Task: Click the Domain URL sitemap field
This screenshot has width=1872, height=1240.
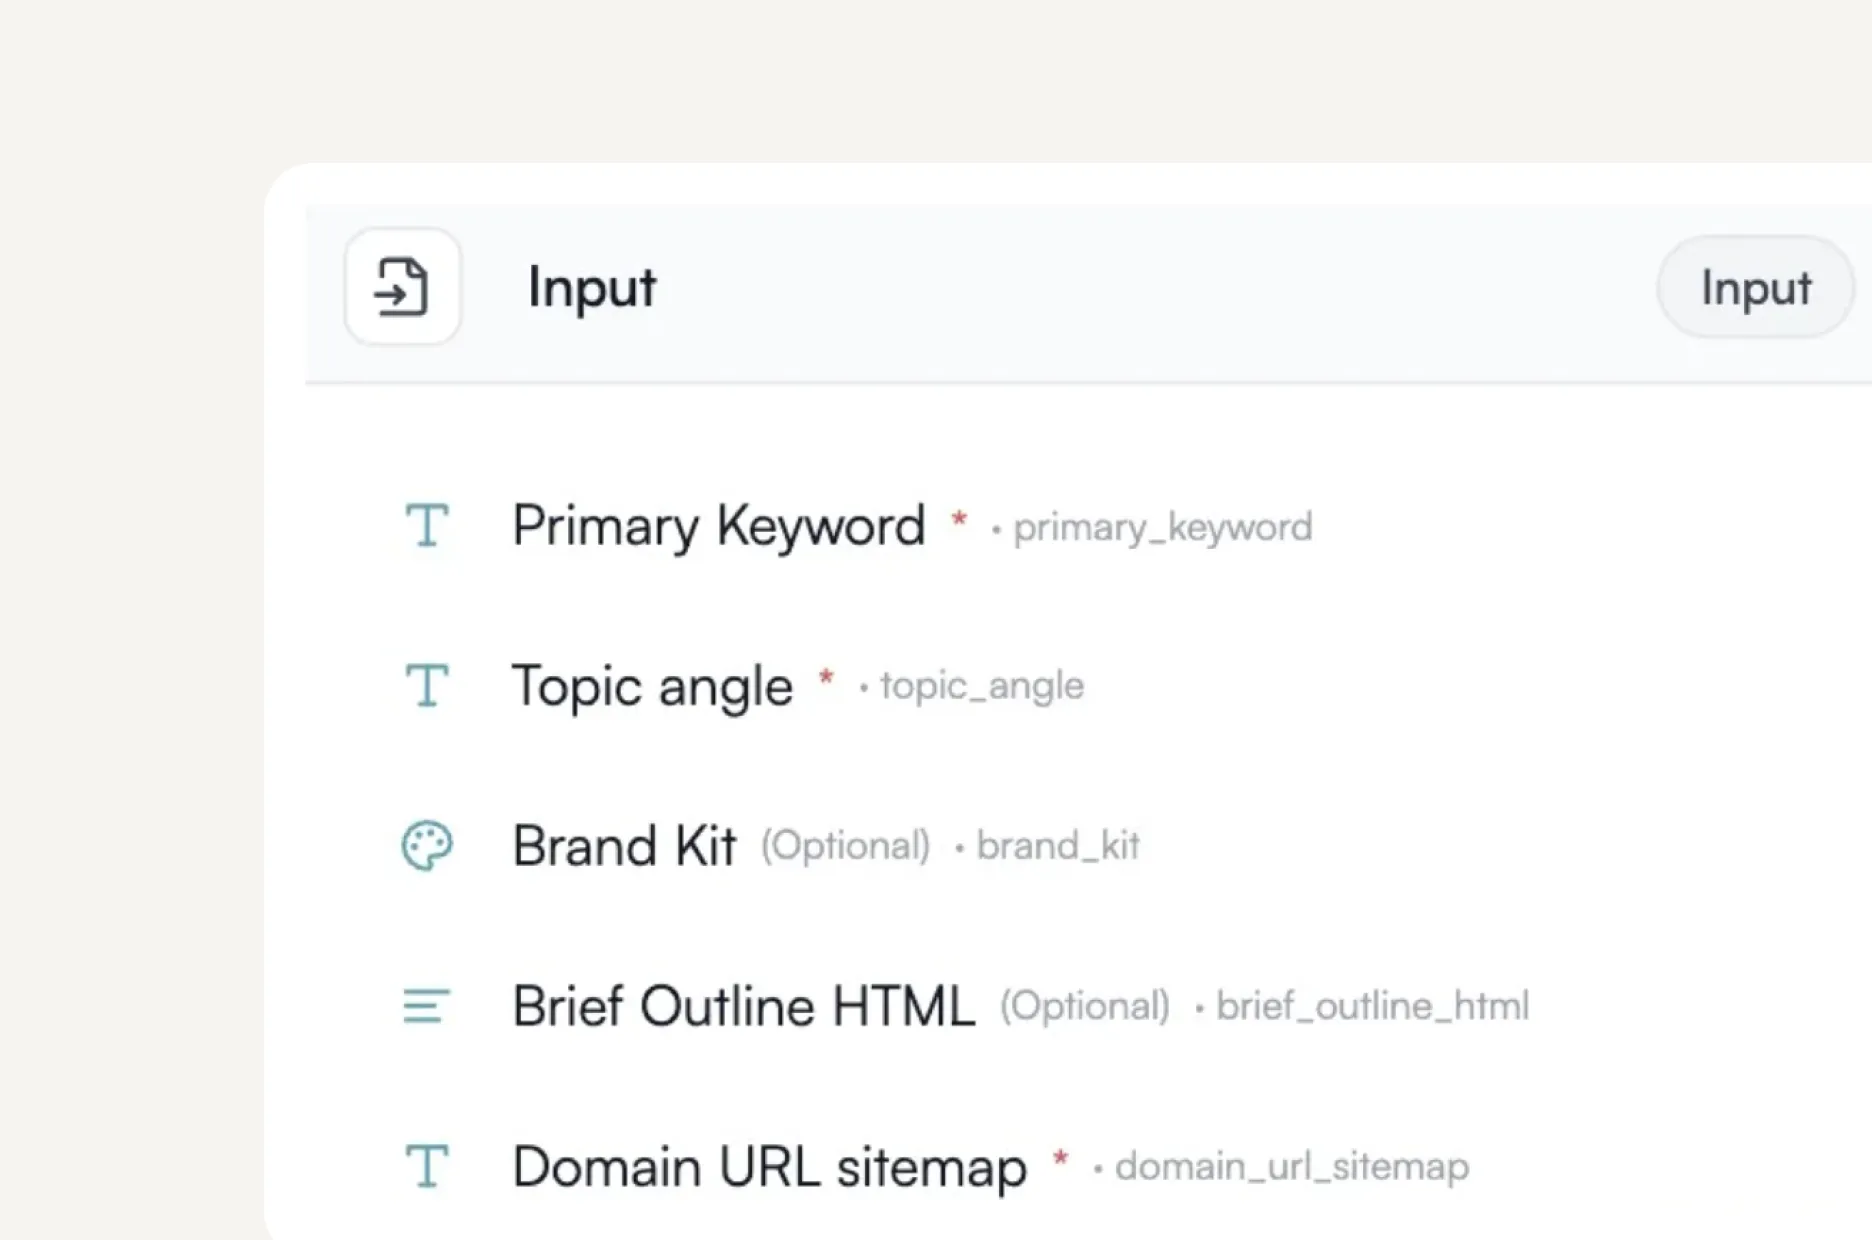Action: pyautogui.click(x=770, y=1164)
